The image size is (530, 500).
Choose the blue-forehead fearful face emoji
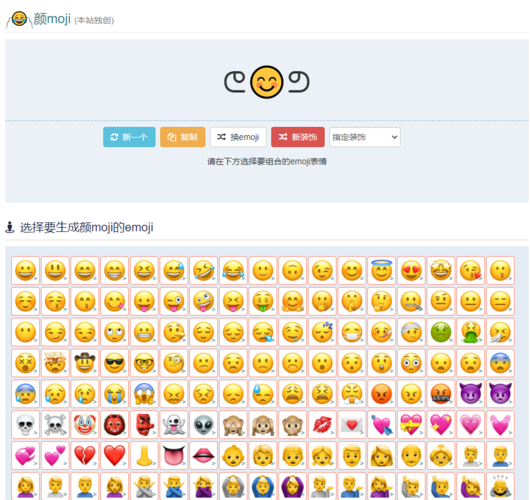[500, 363]
